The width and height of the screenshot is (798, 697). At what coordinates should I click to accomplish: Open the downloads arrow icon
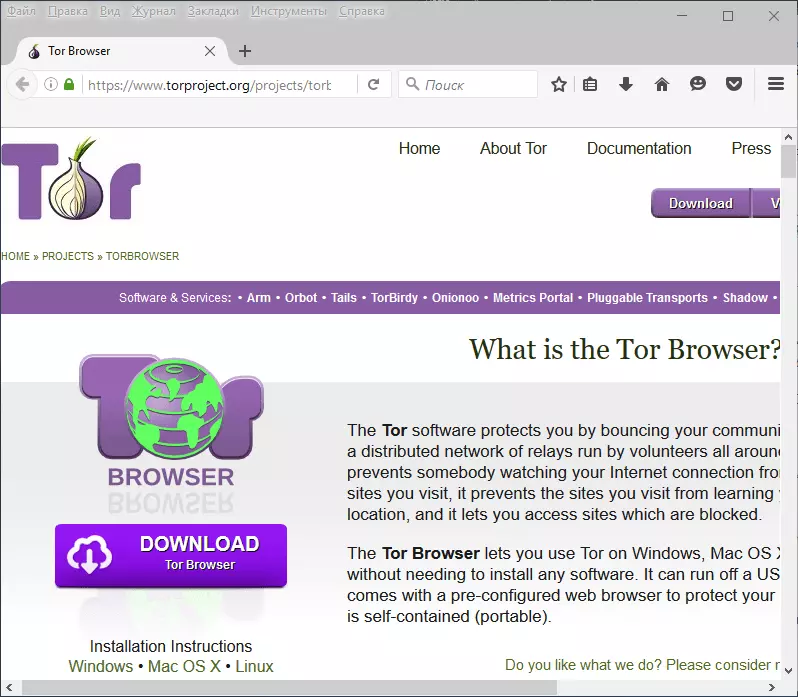[626, 85]
